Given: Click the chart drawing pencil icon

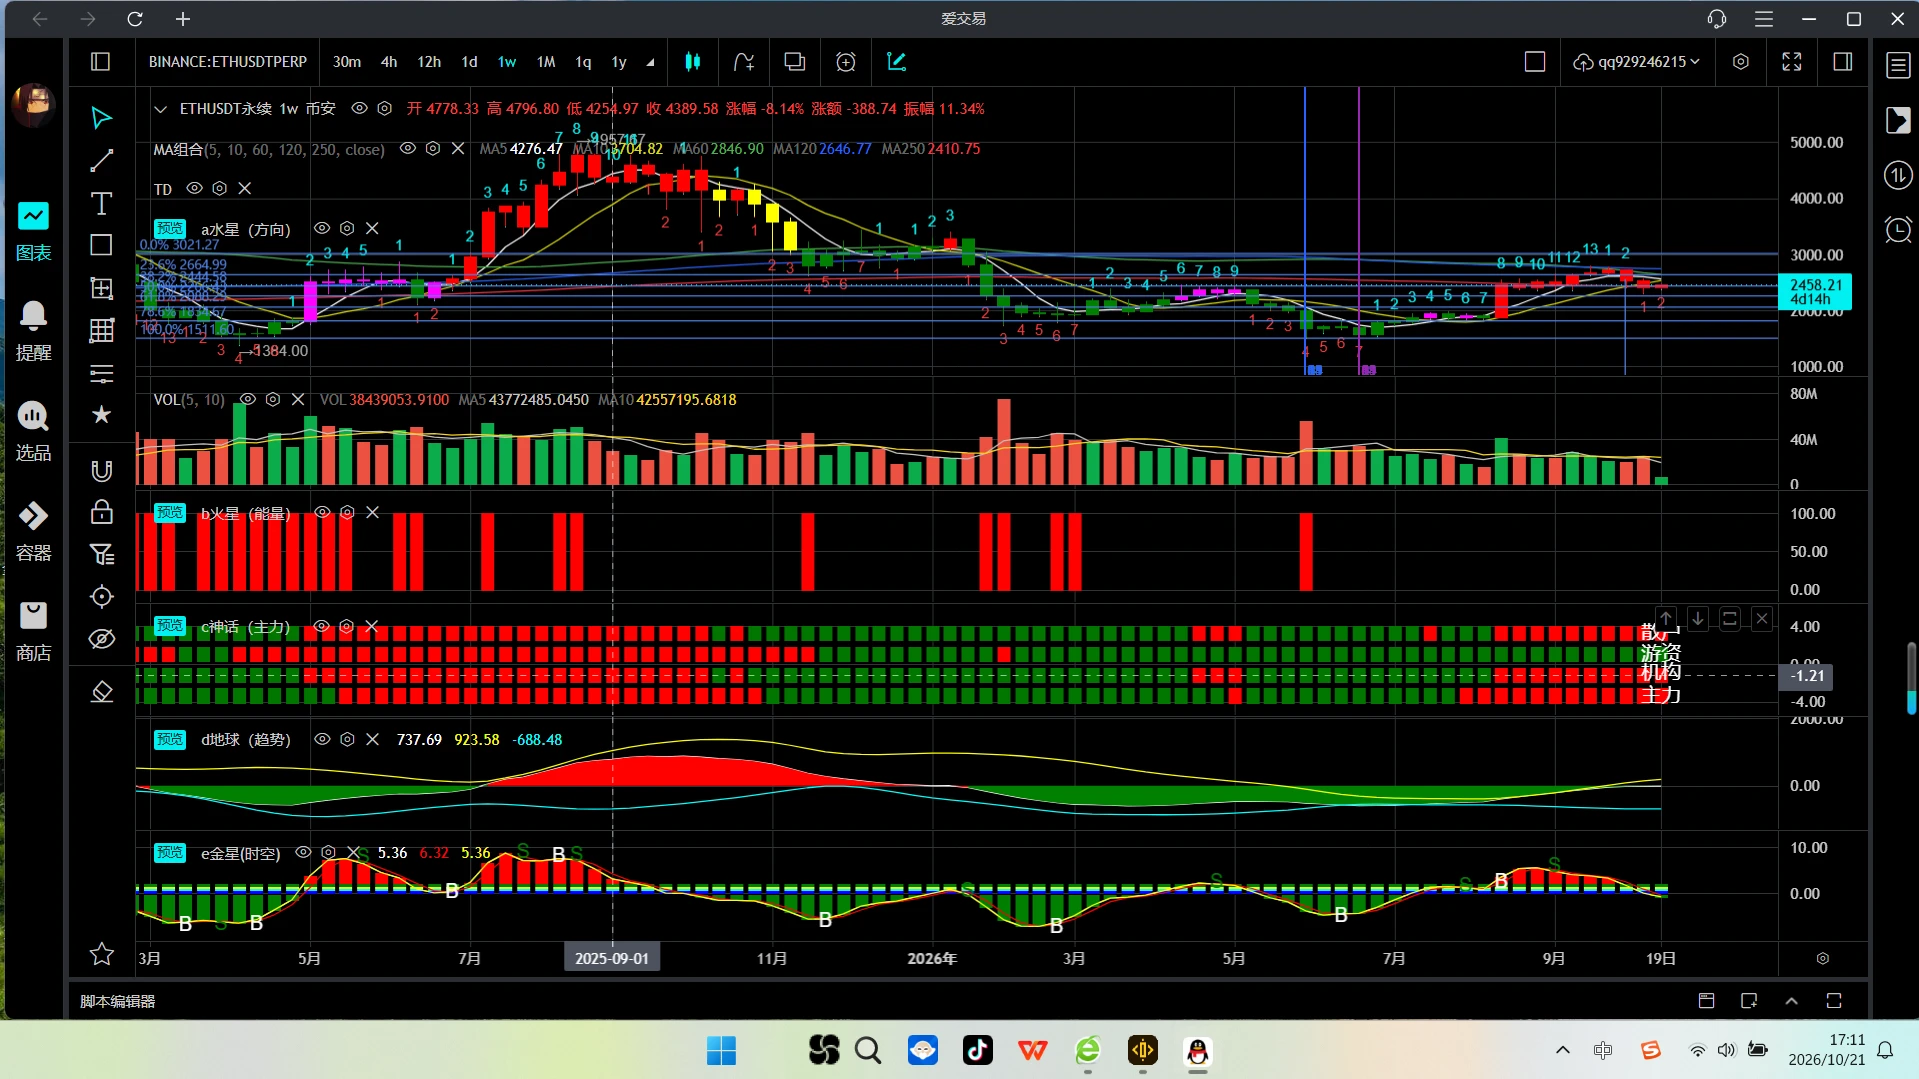Looking at the screenshot, I should coord(897,62).
